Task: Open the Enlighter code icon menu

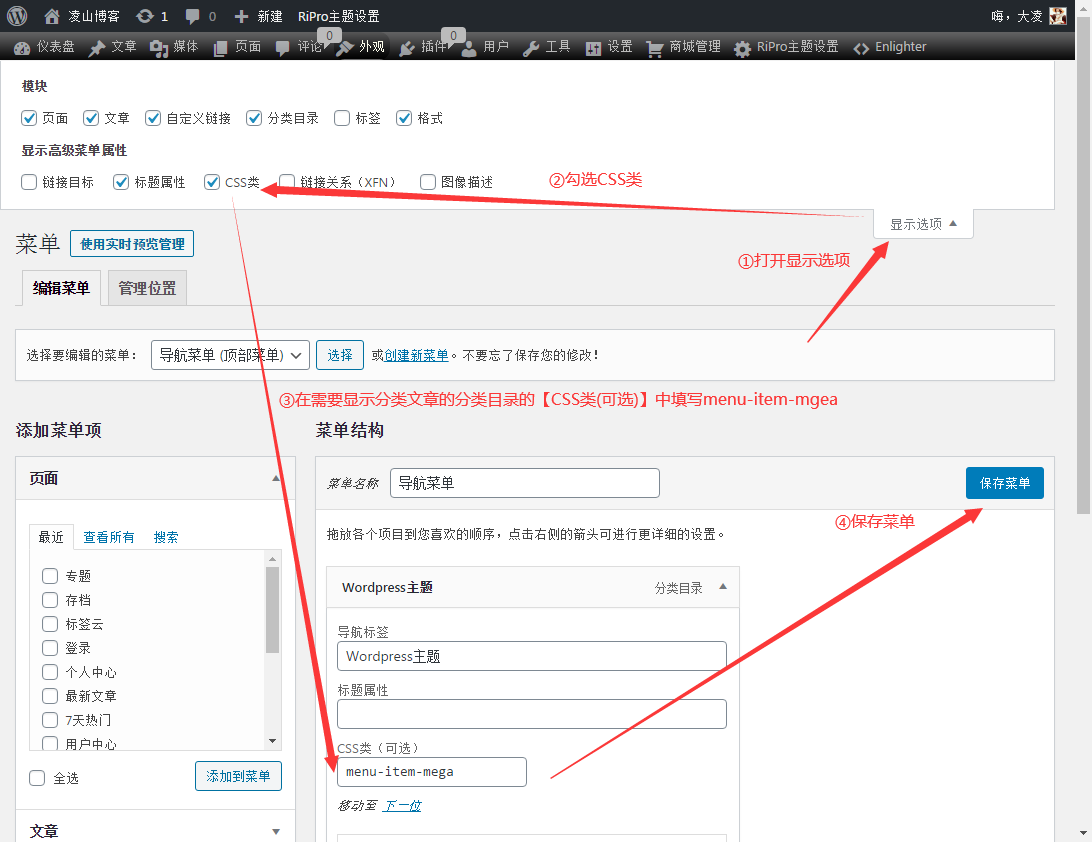Action: (861, 48)
